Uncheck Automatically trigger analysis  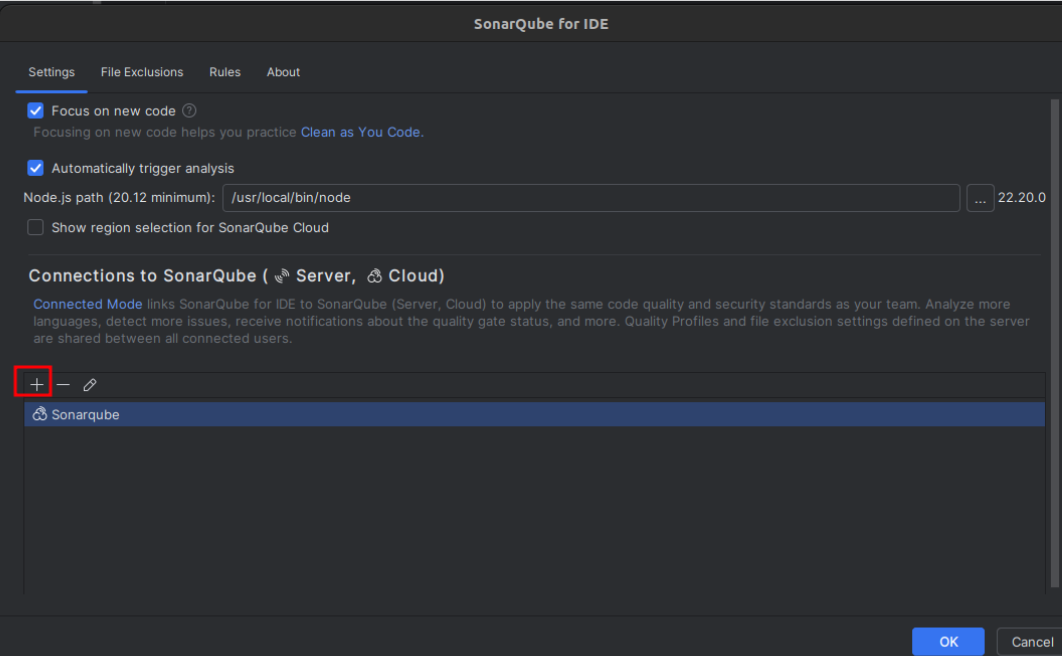(x=35, y=168)
